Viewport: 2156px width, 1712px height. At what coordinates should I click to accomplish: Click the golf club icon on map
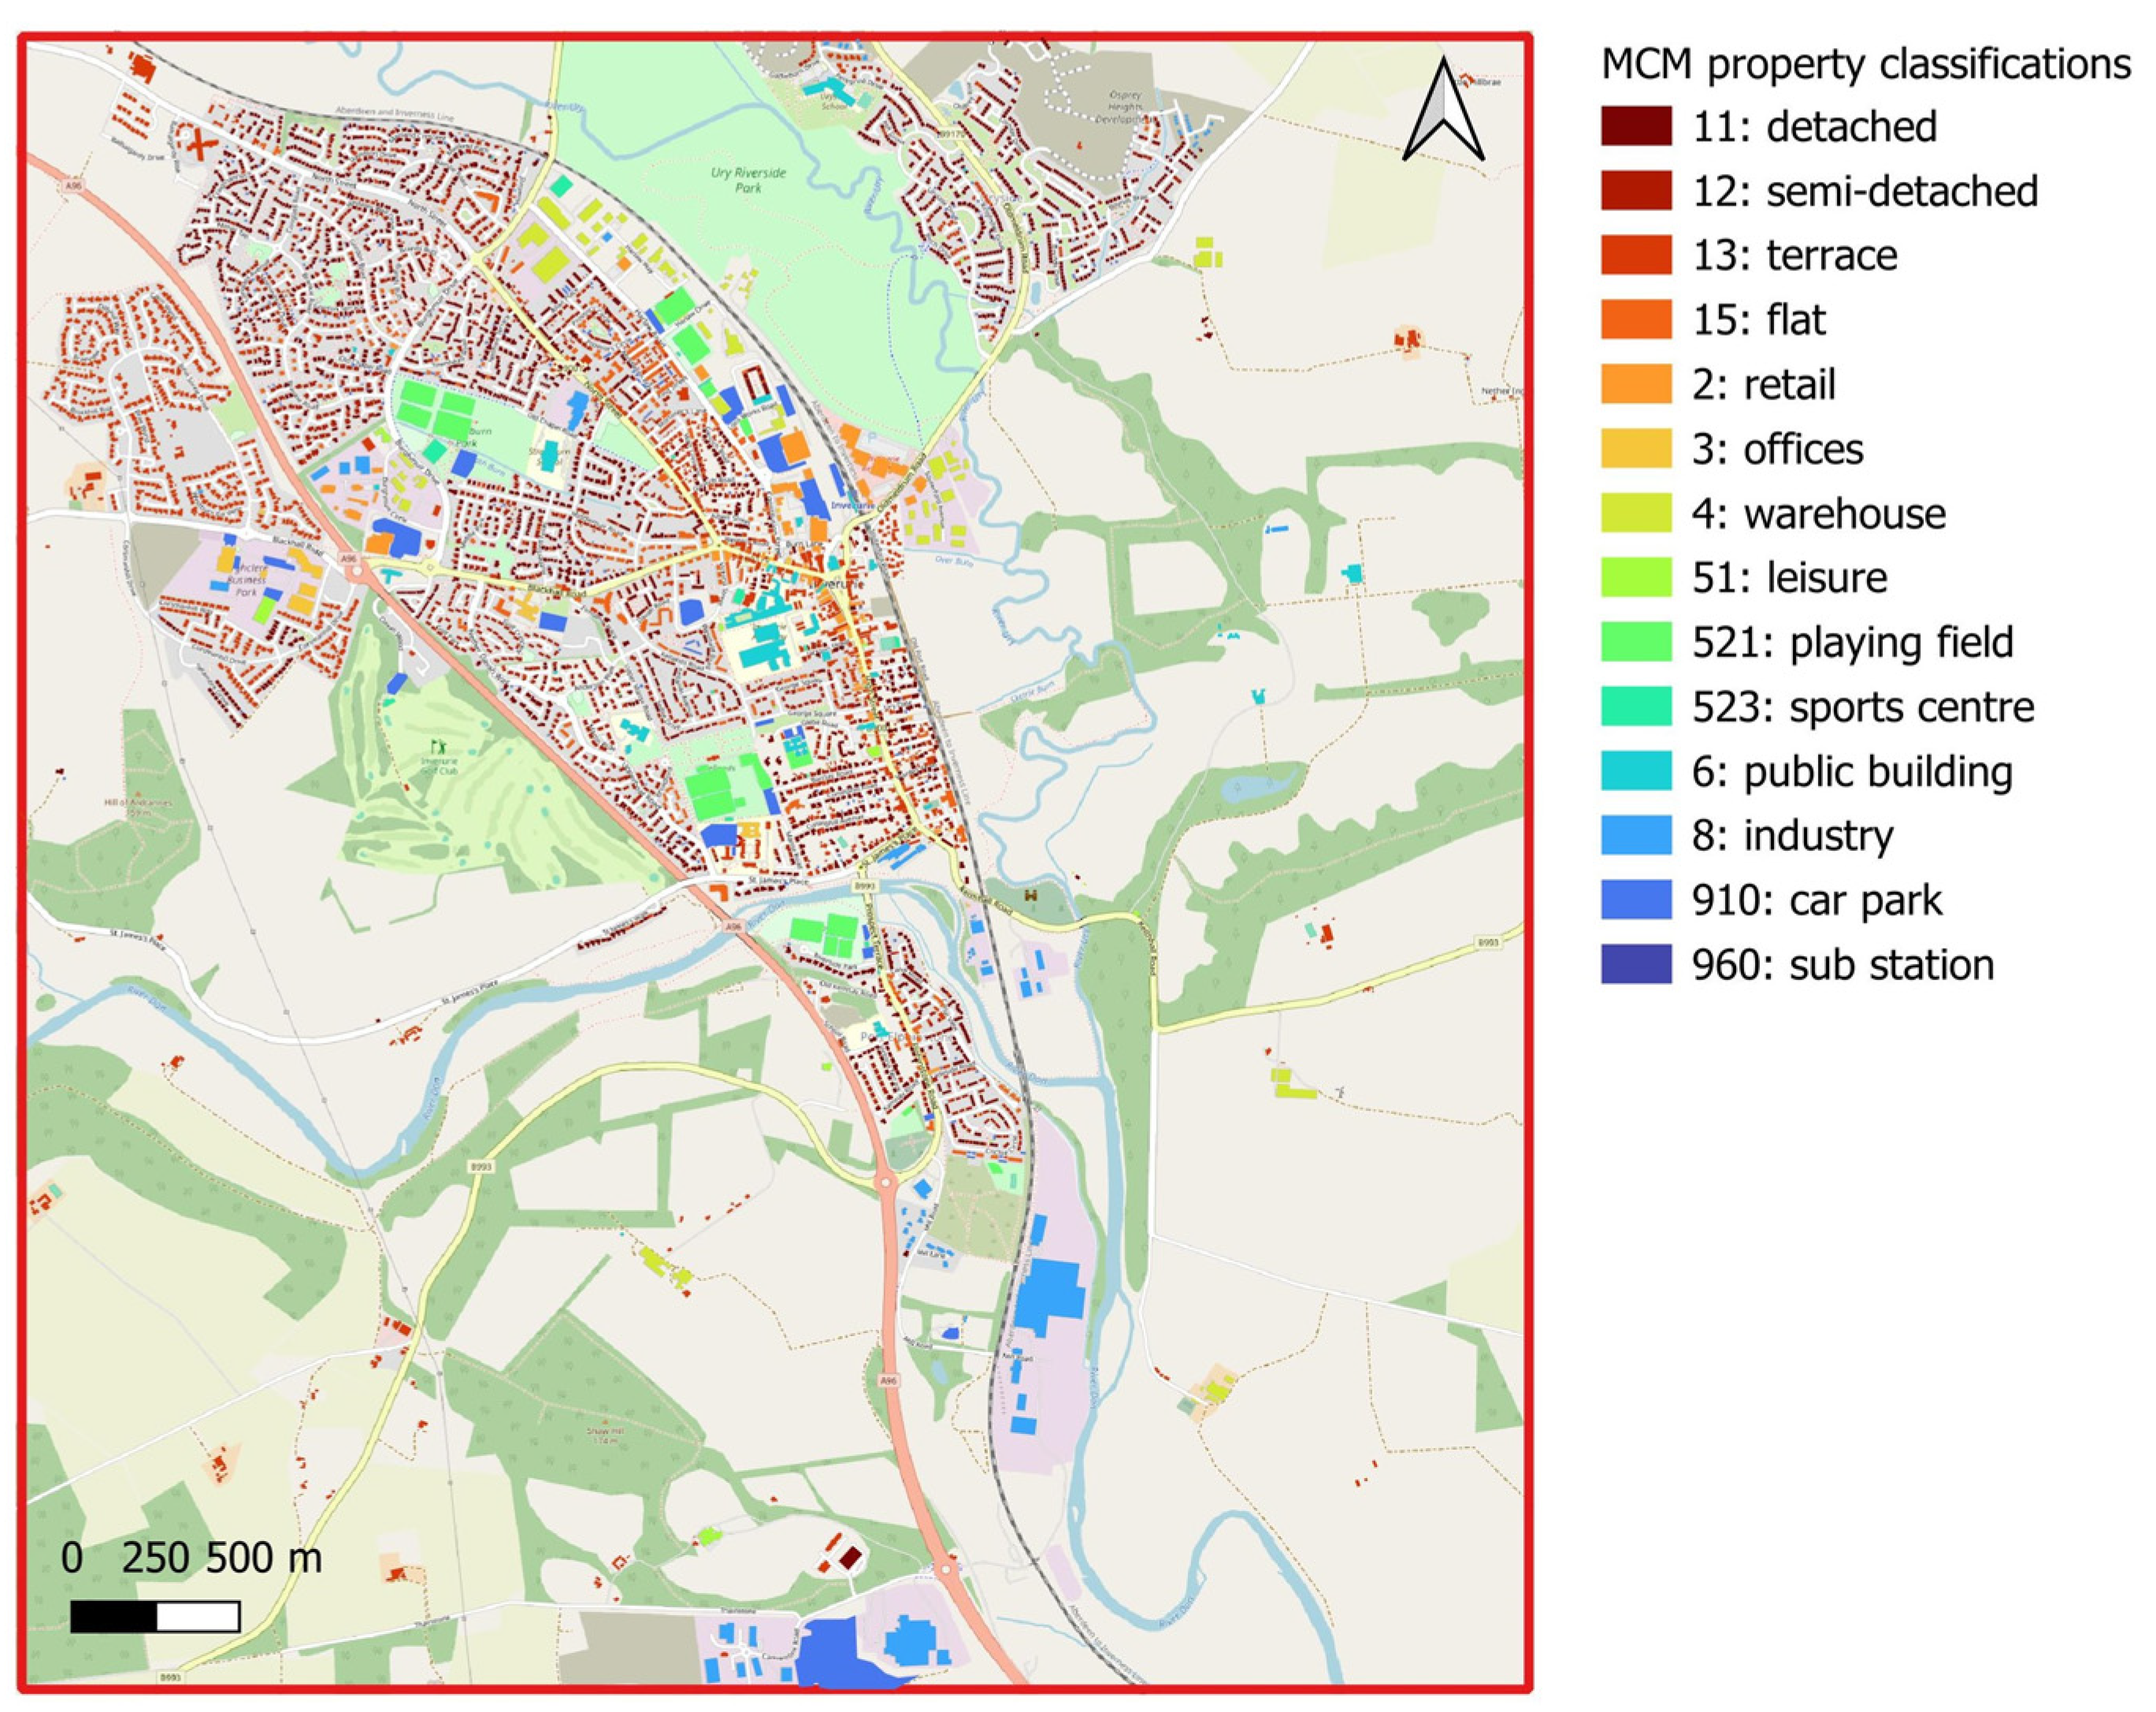coord(437,746)
